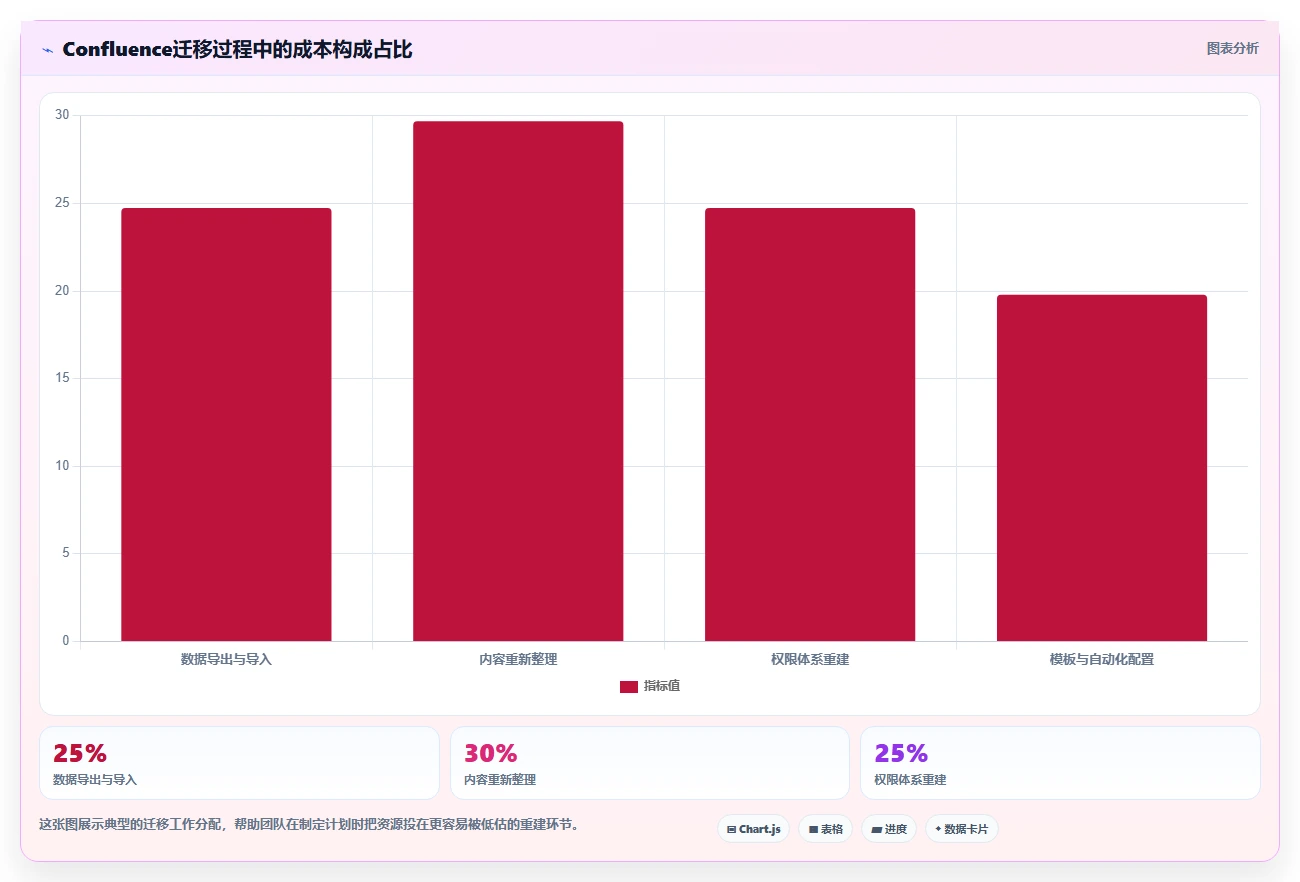Click the x-axis label 权限体系重建
Screen dimensions: 1300x882
tap(810, 660)
